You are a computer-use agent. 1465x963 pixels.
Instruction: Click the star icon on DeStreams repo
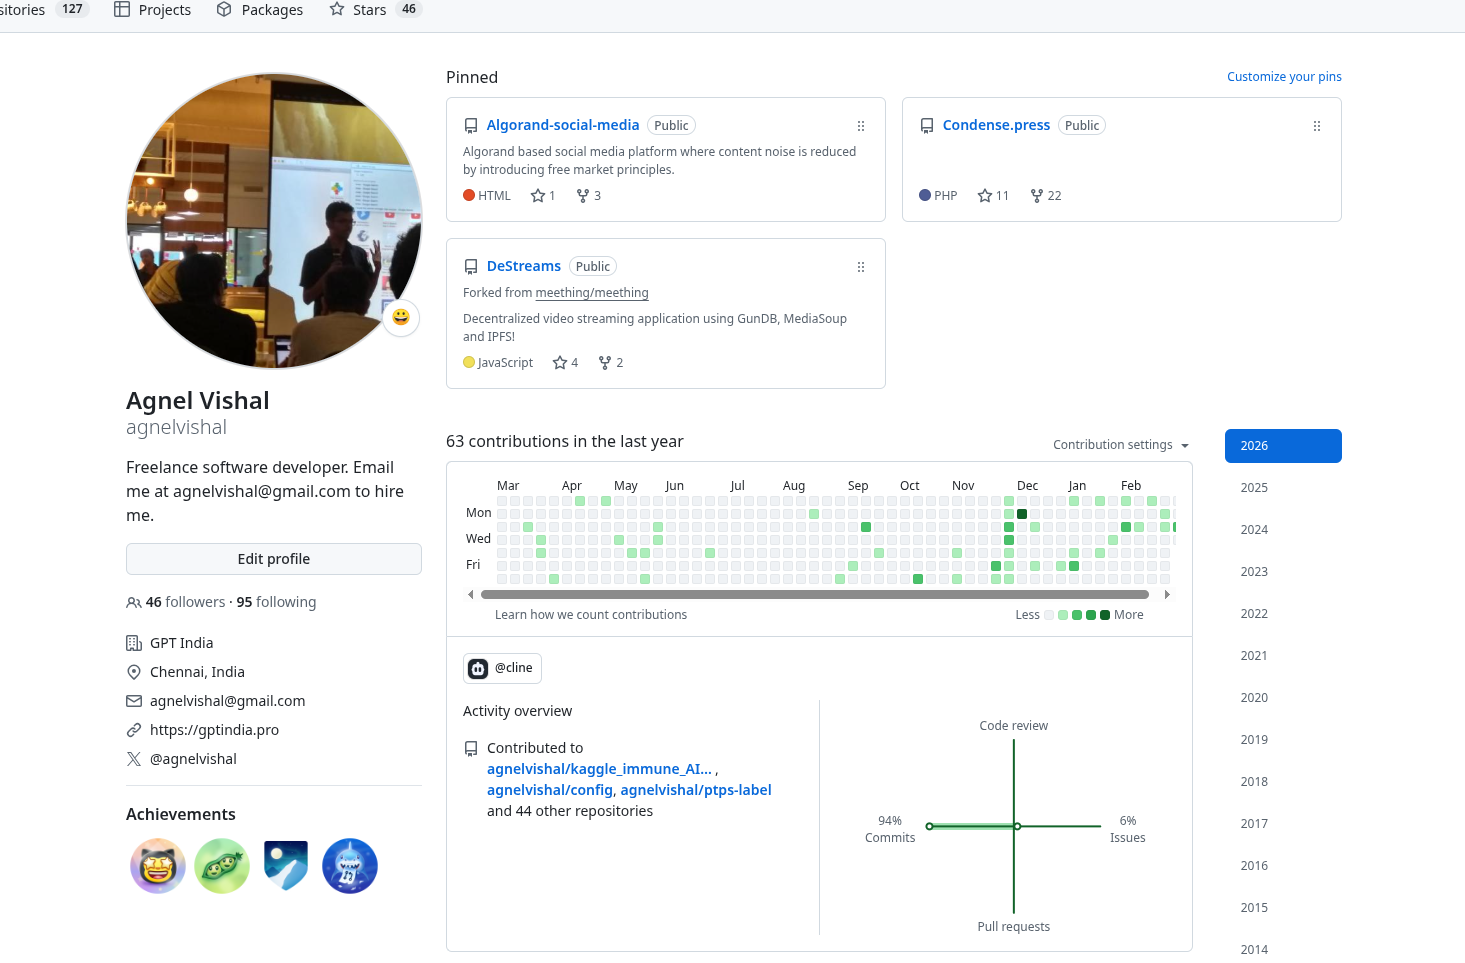pos(558,362)
